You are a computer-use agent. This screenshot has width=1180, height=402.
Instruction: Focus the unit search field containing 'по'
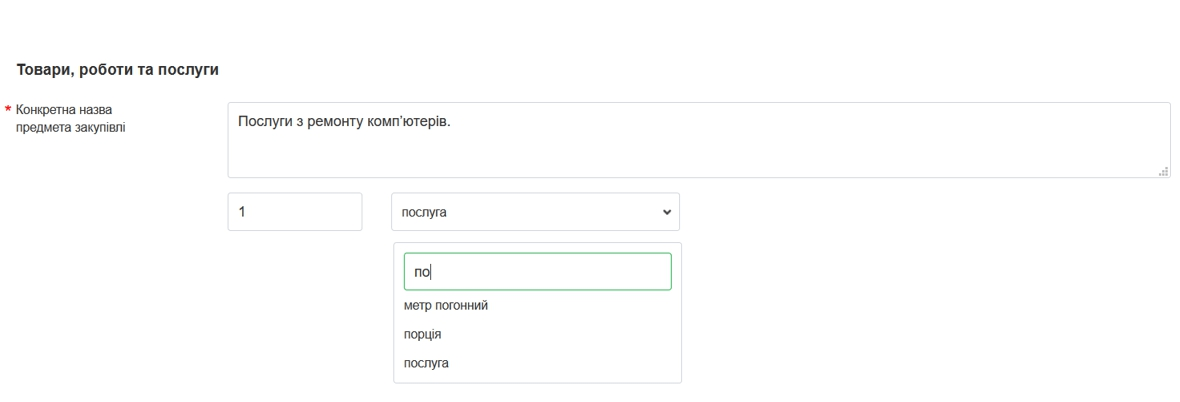(537, 272)
